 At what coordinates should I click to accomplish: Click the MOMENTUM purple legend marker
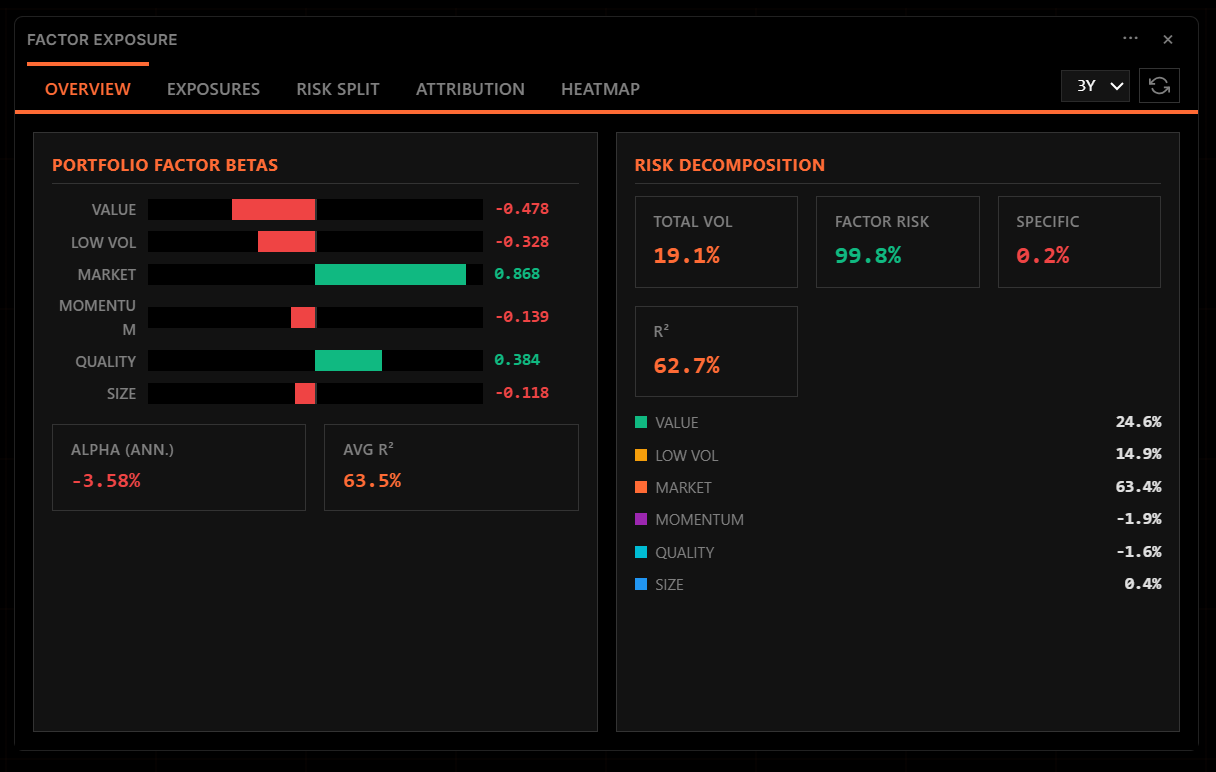641,519
